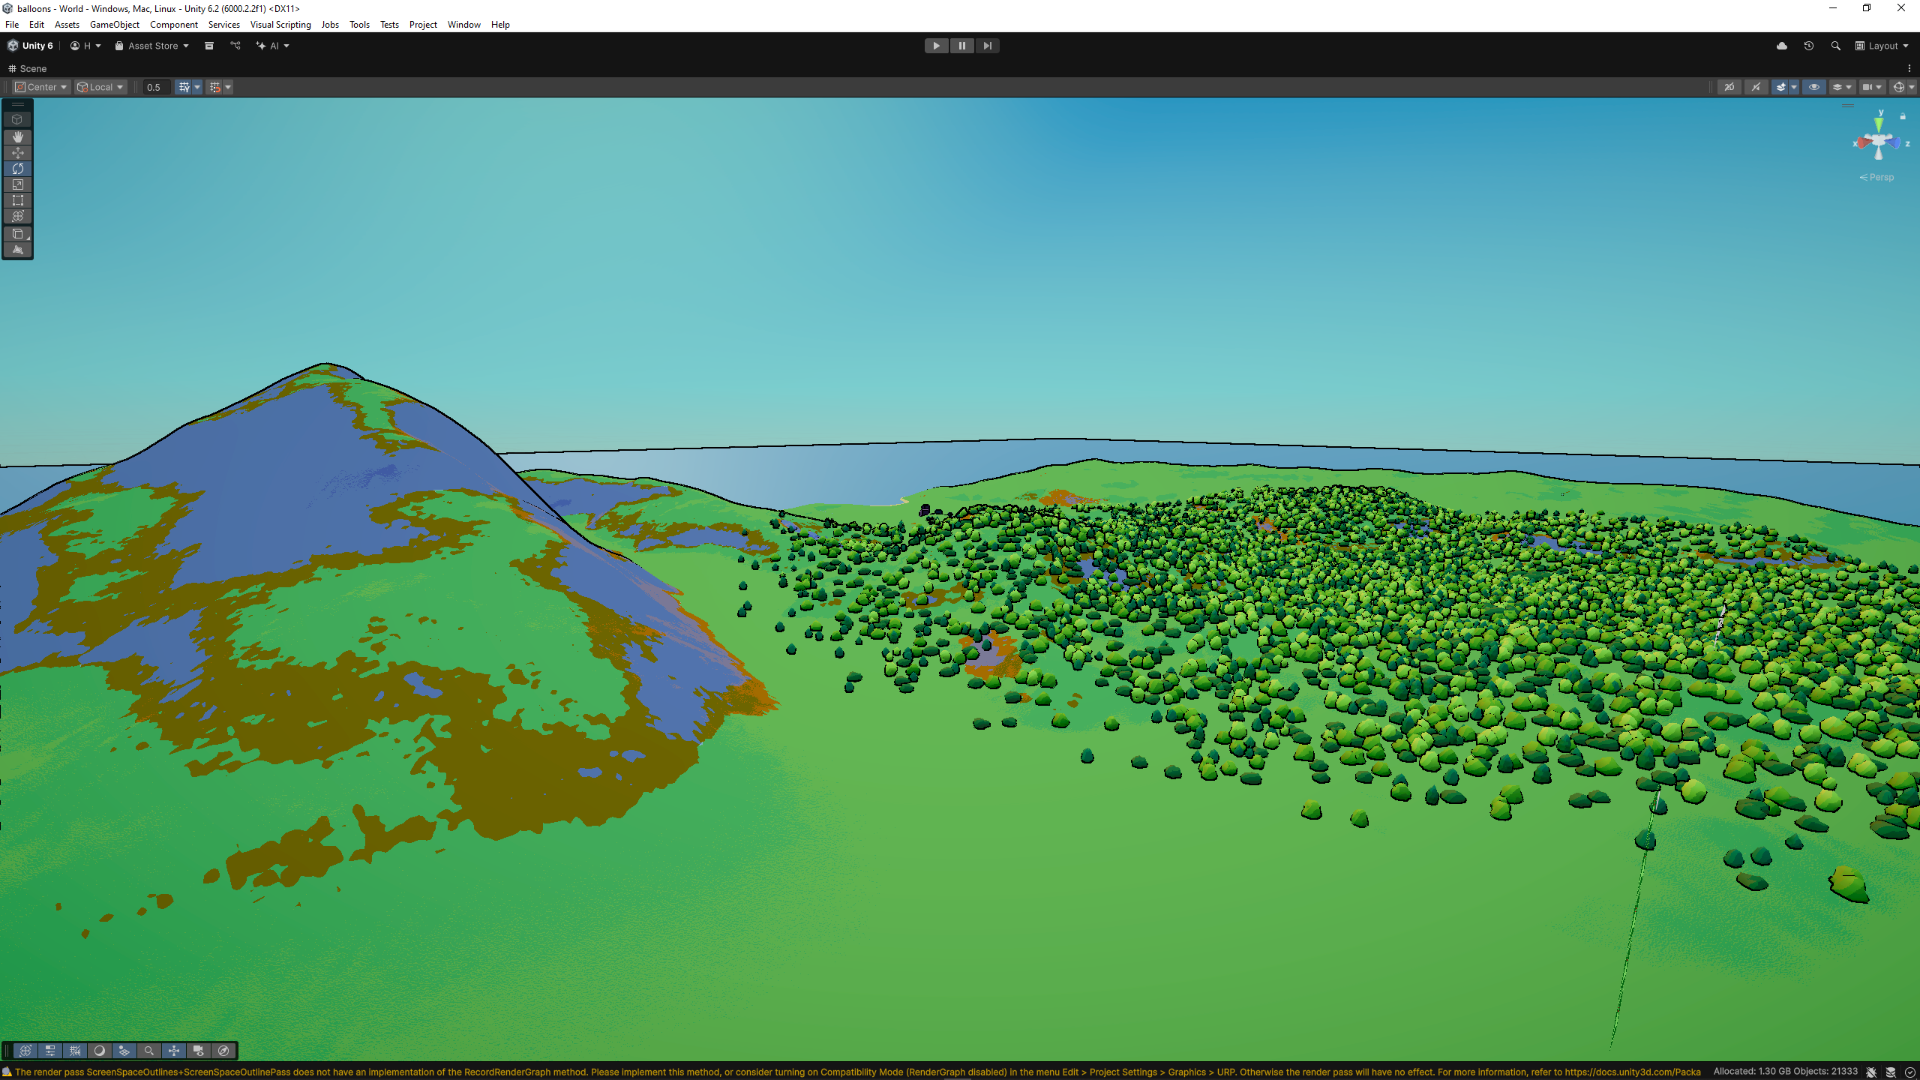Start Play mode
Screen dimensions: 1920x1080
click(x=936, y=46)
